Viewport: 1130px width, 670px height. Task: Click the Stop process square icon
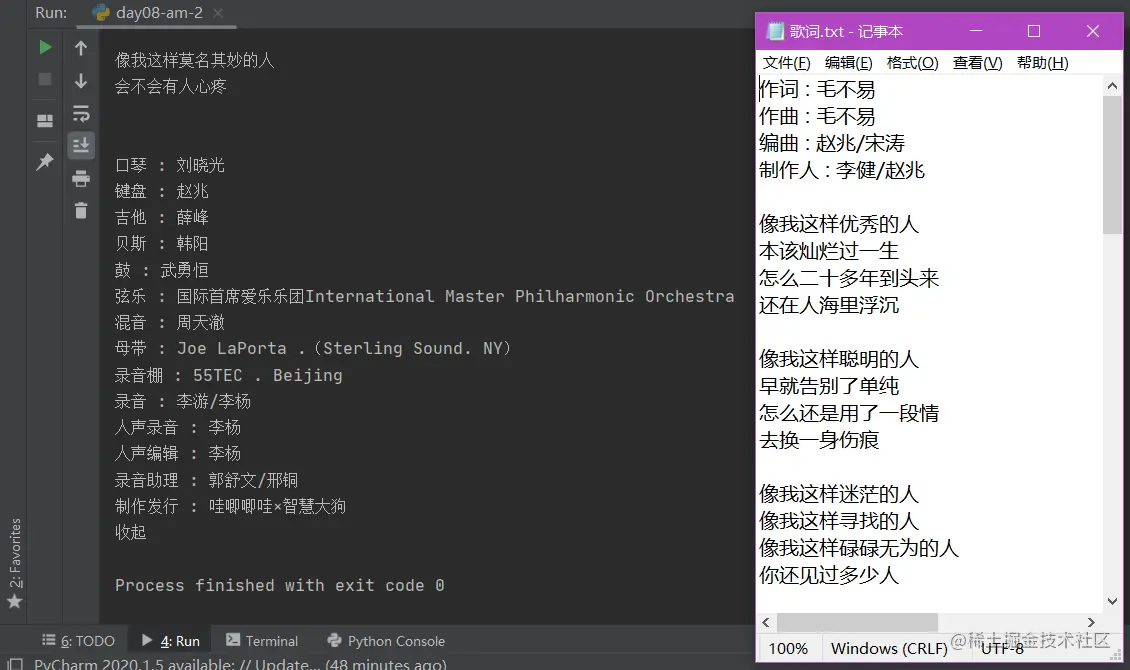pyautogui.click(x=45, y=79)
